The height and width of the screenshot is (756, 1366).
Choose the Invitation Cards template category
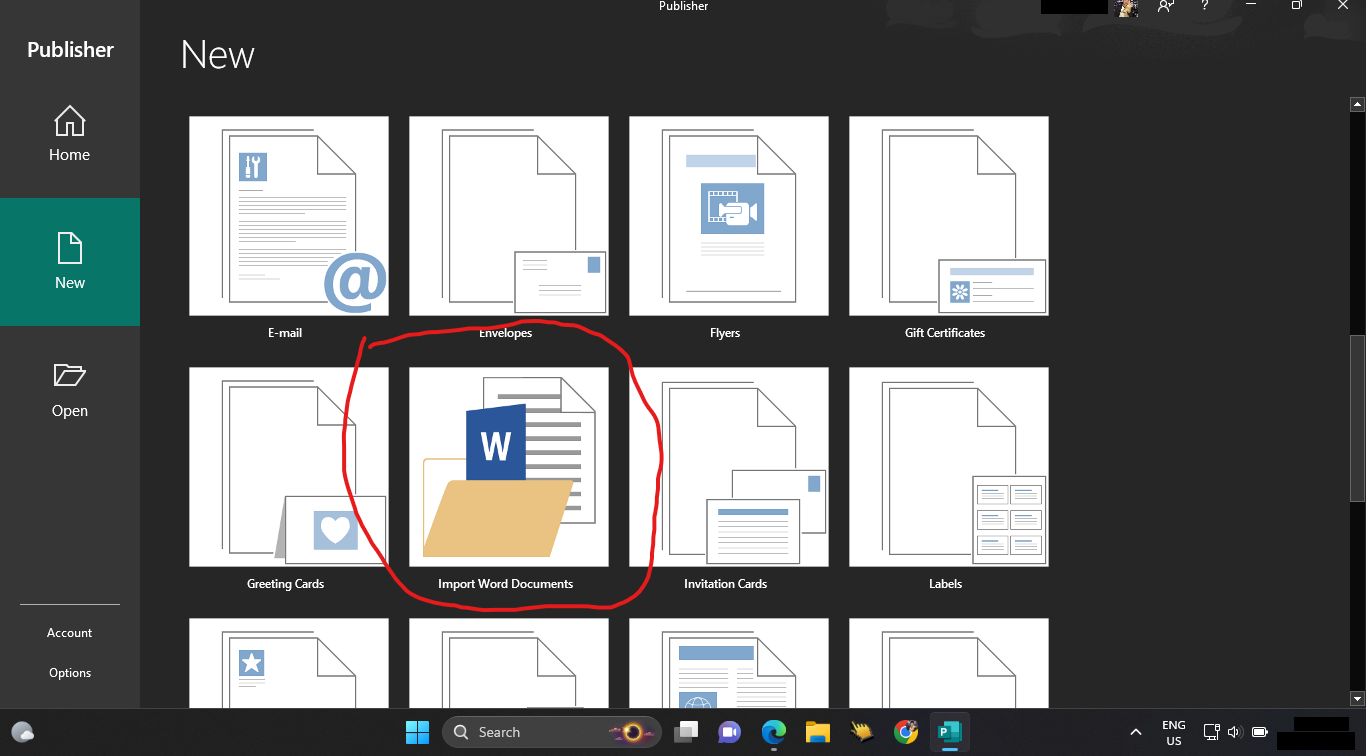tap(729, 479)
